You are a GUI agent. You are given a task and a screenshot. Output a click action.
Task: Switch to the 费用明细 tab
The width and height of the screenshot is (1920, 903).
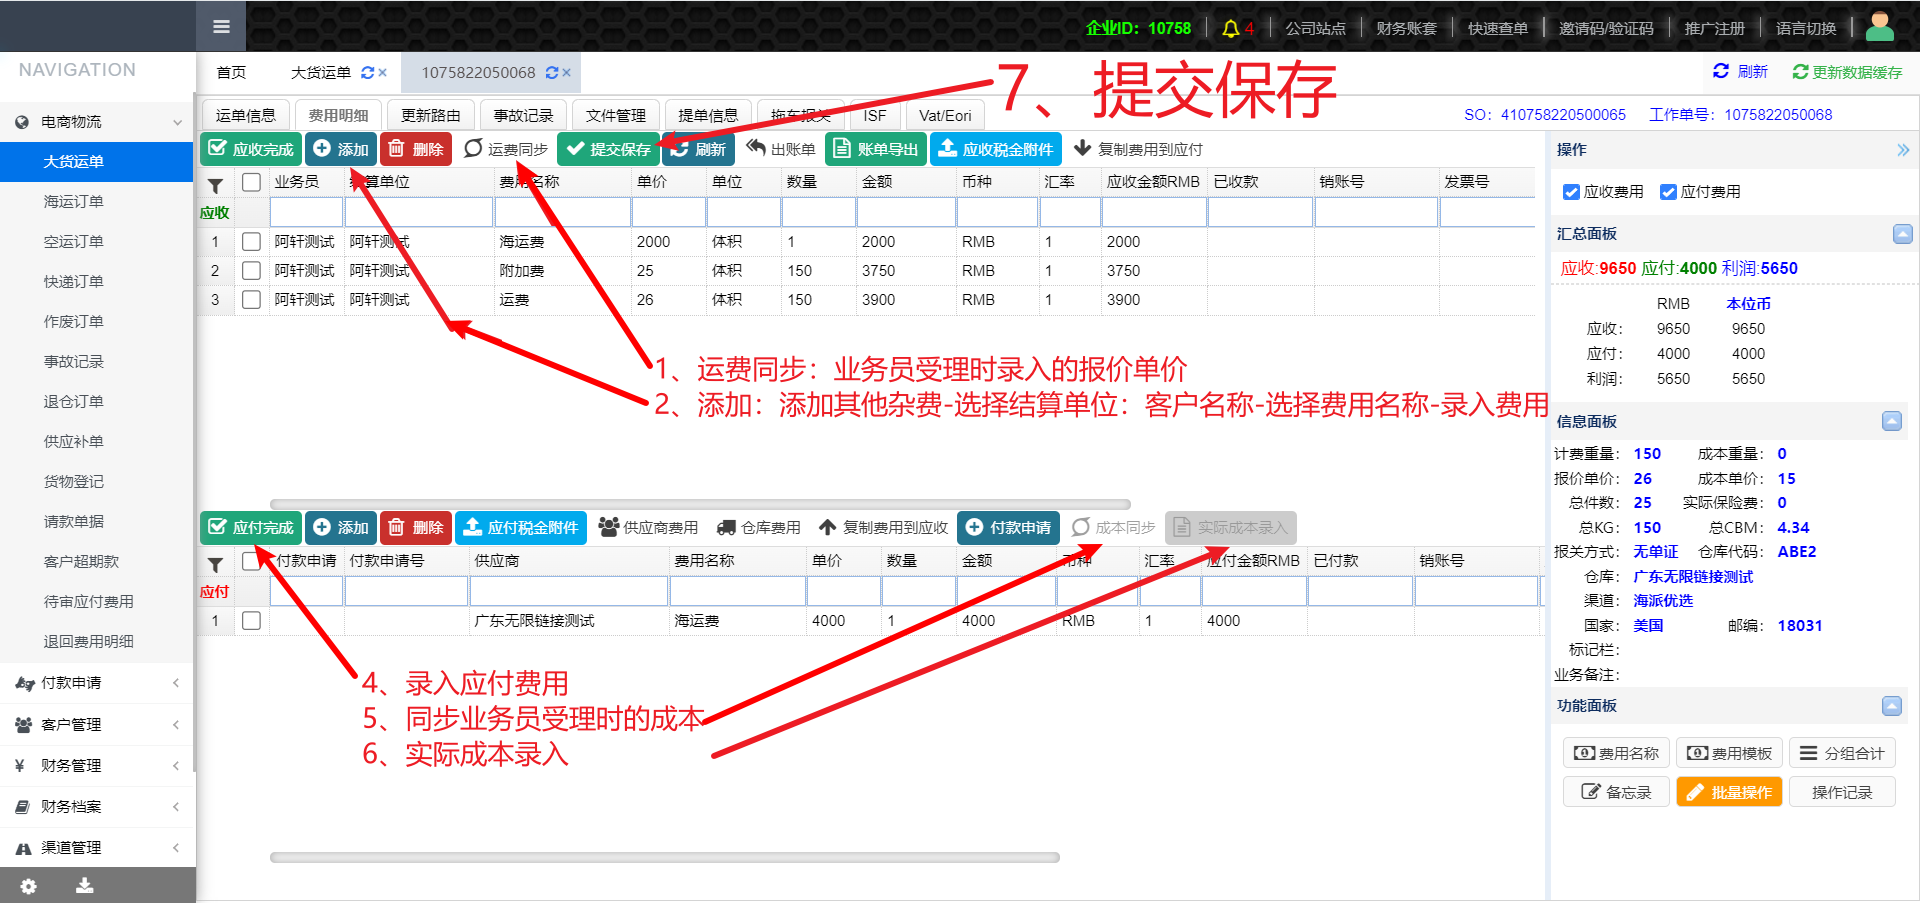click(x=338, y=115)
